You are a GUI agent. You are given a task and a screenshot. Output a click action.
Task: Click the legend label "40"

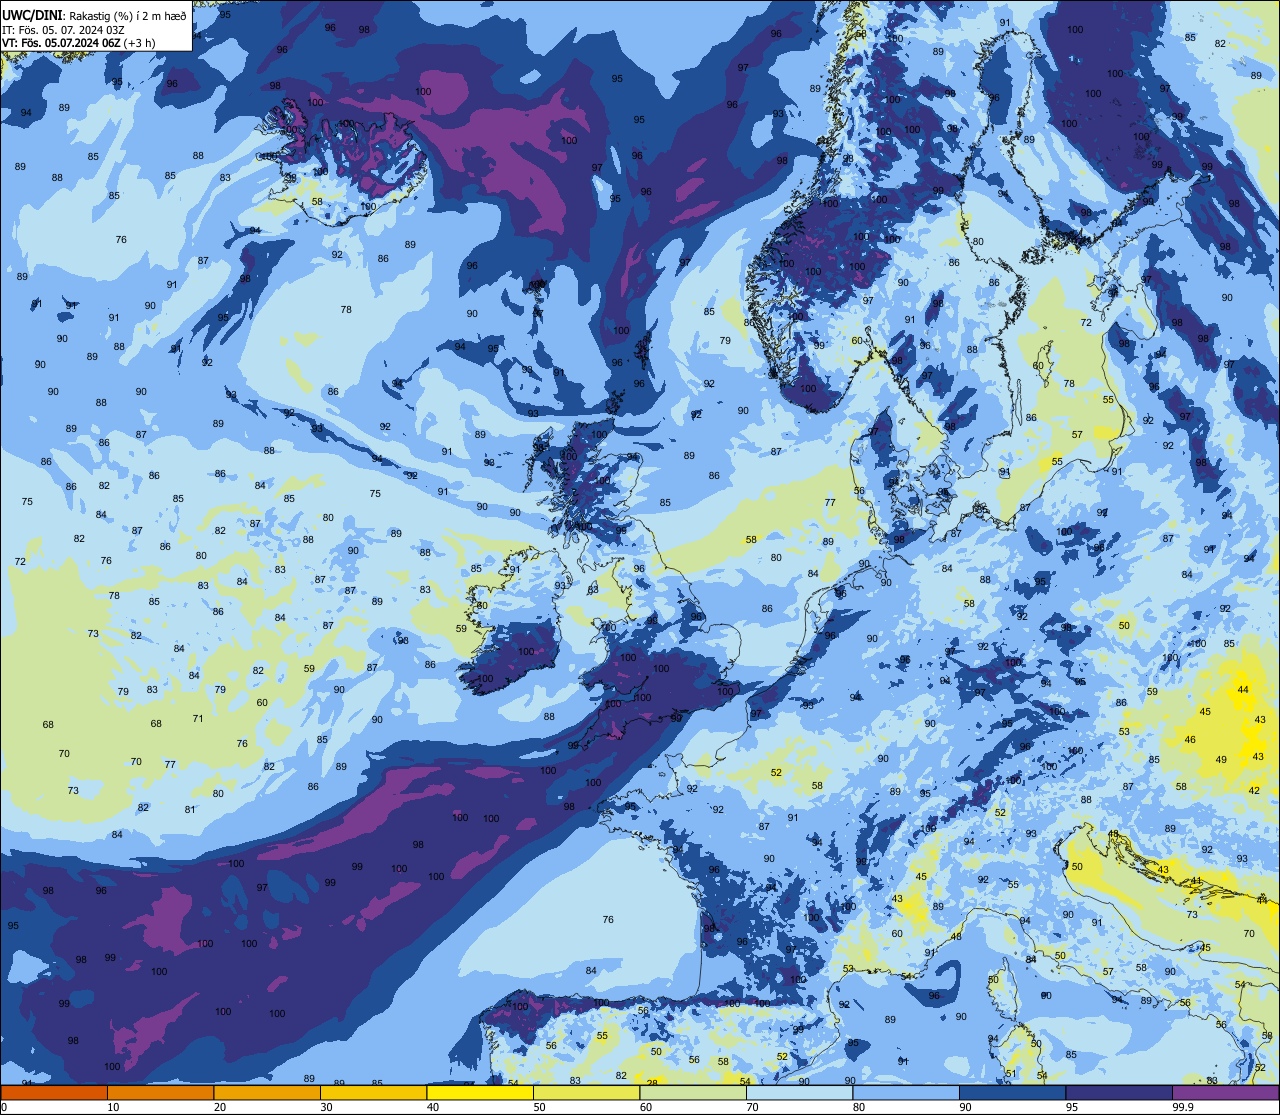coord(433,1107)
